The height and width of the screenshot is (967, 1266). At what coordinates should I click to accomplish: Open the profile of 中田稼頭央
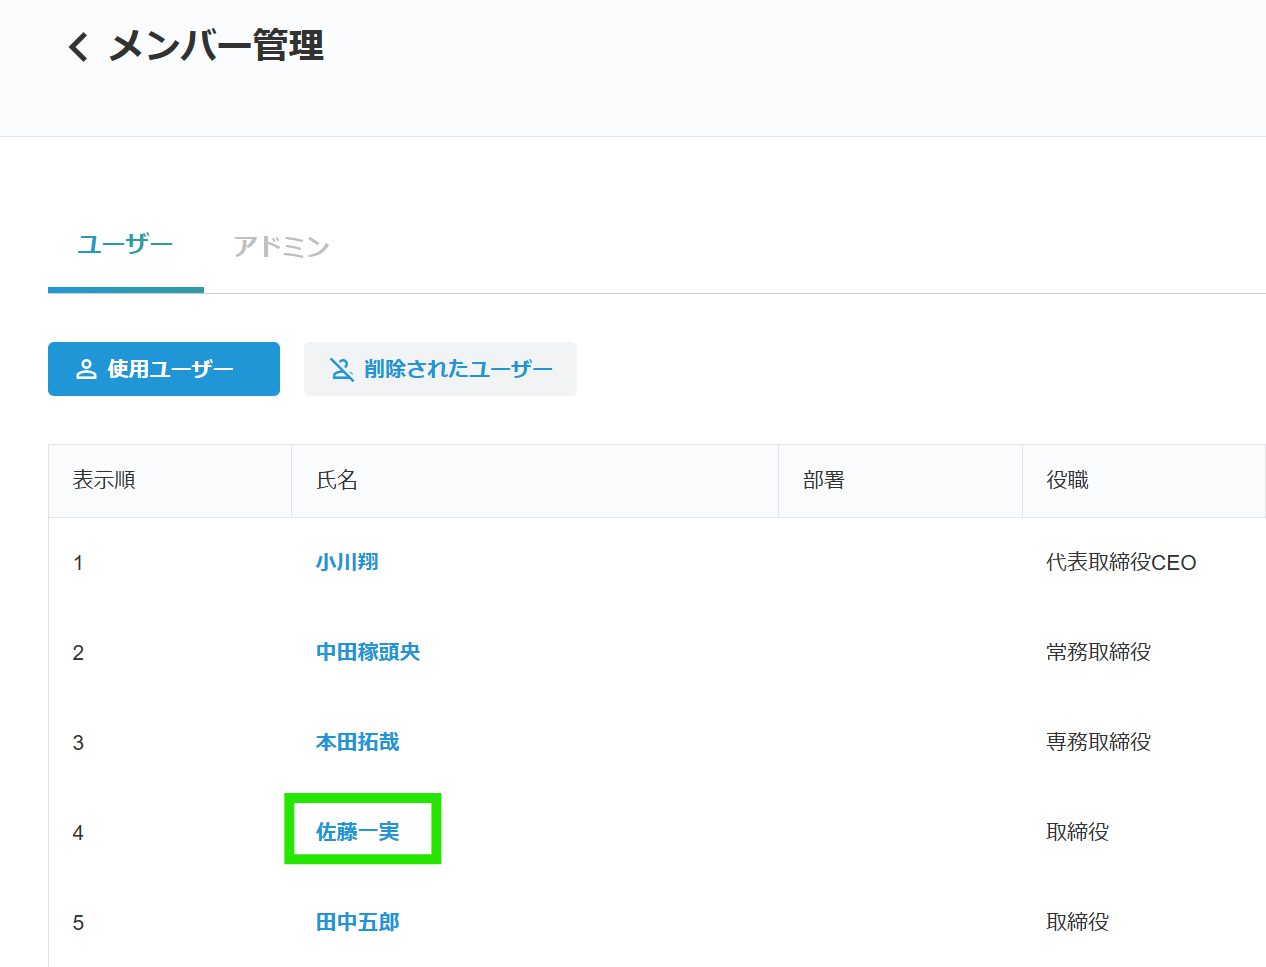367,651
